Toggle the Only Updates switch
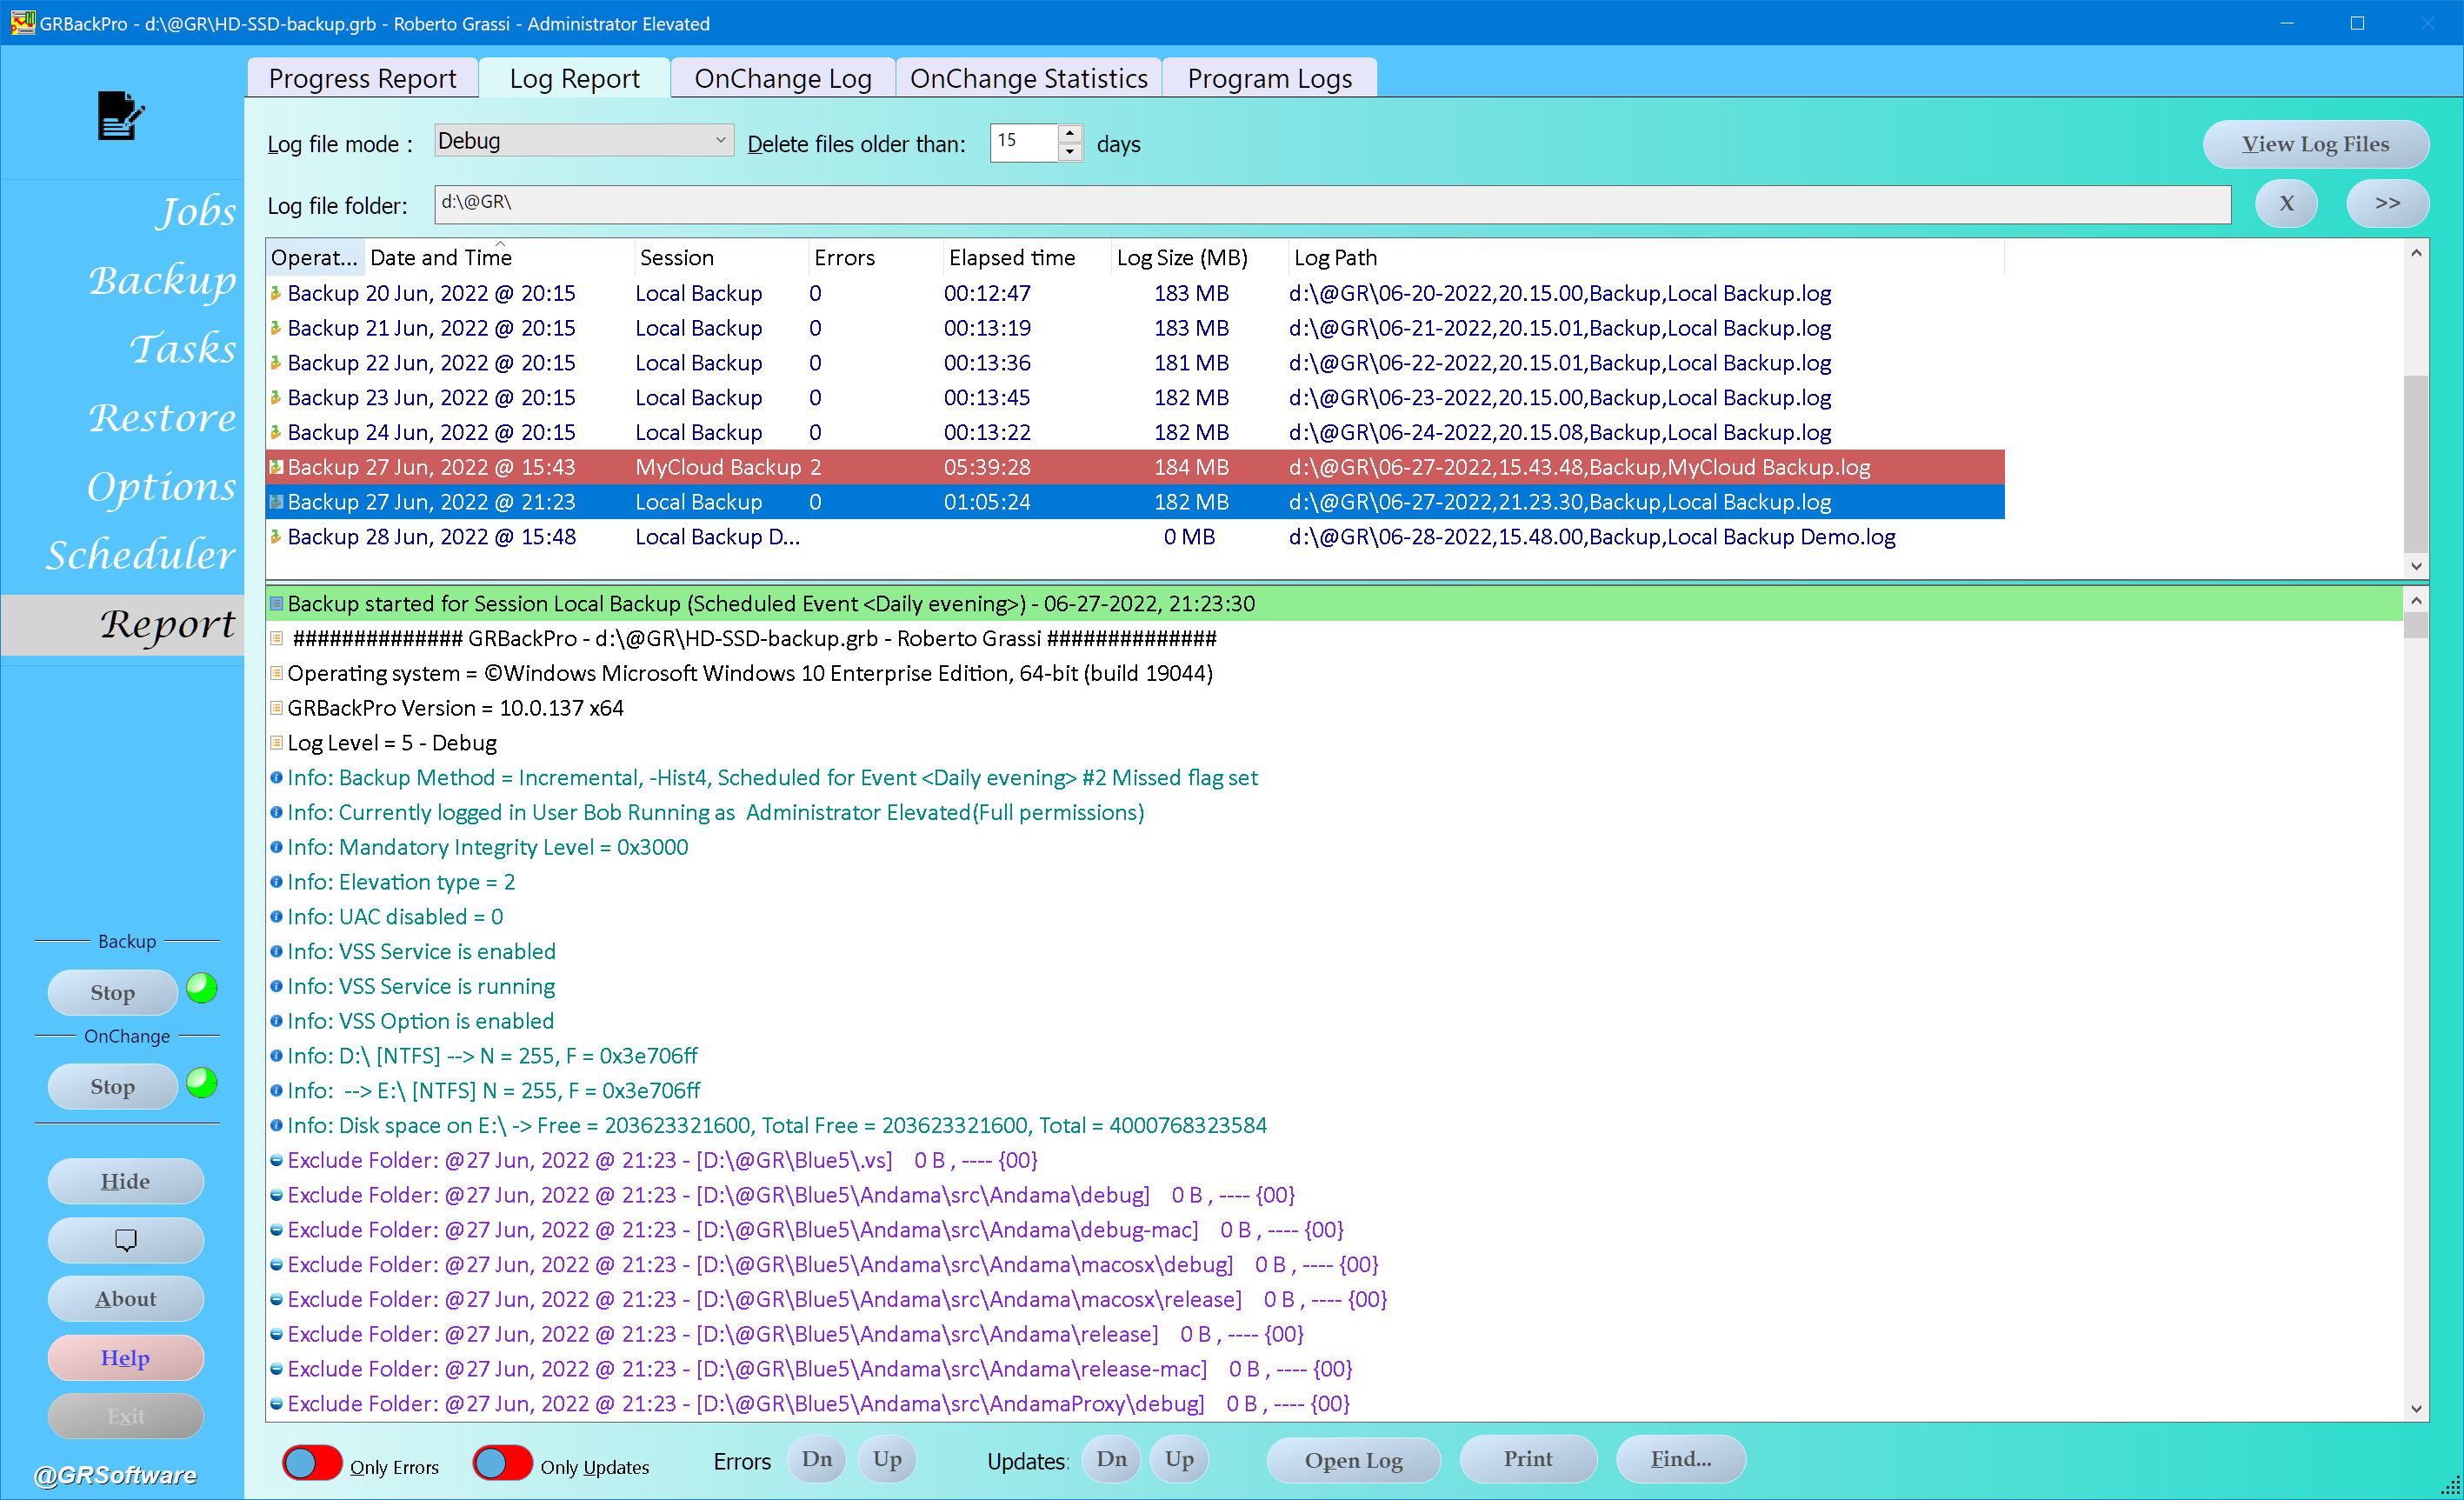The width and height of the screenshot is (2464, 1500). (502, 1463)
